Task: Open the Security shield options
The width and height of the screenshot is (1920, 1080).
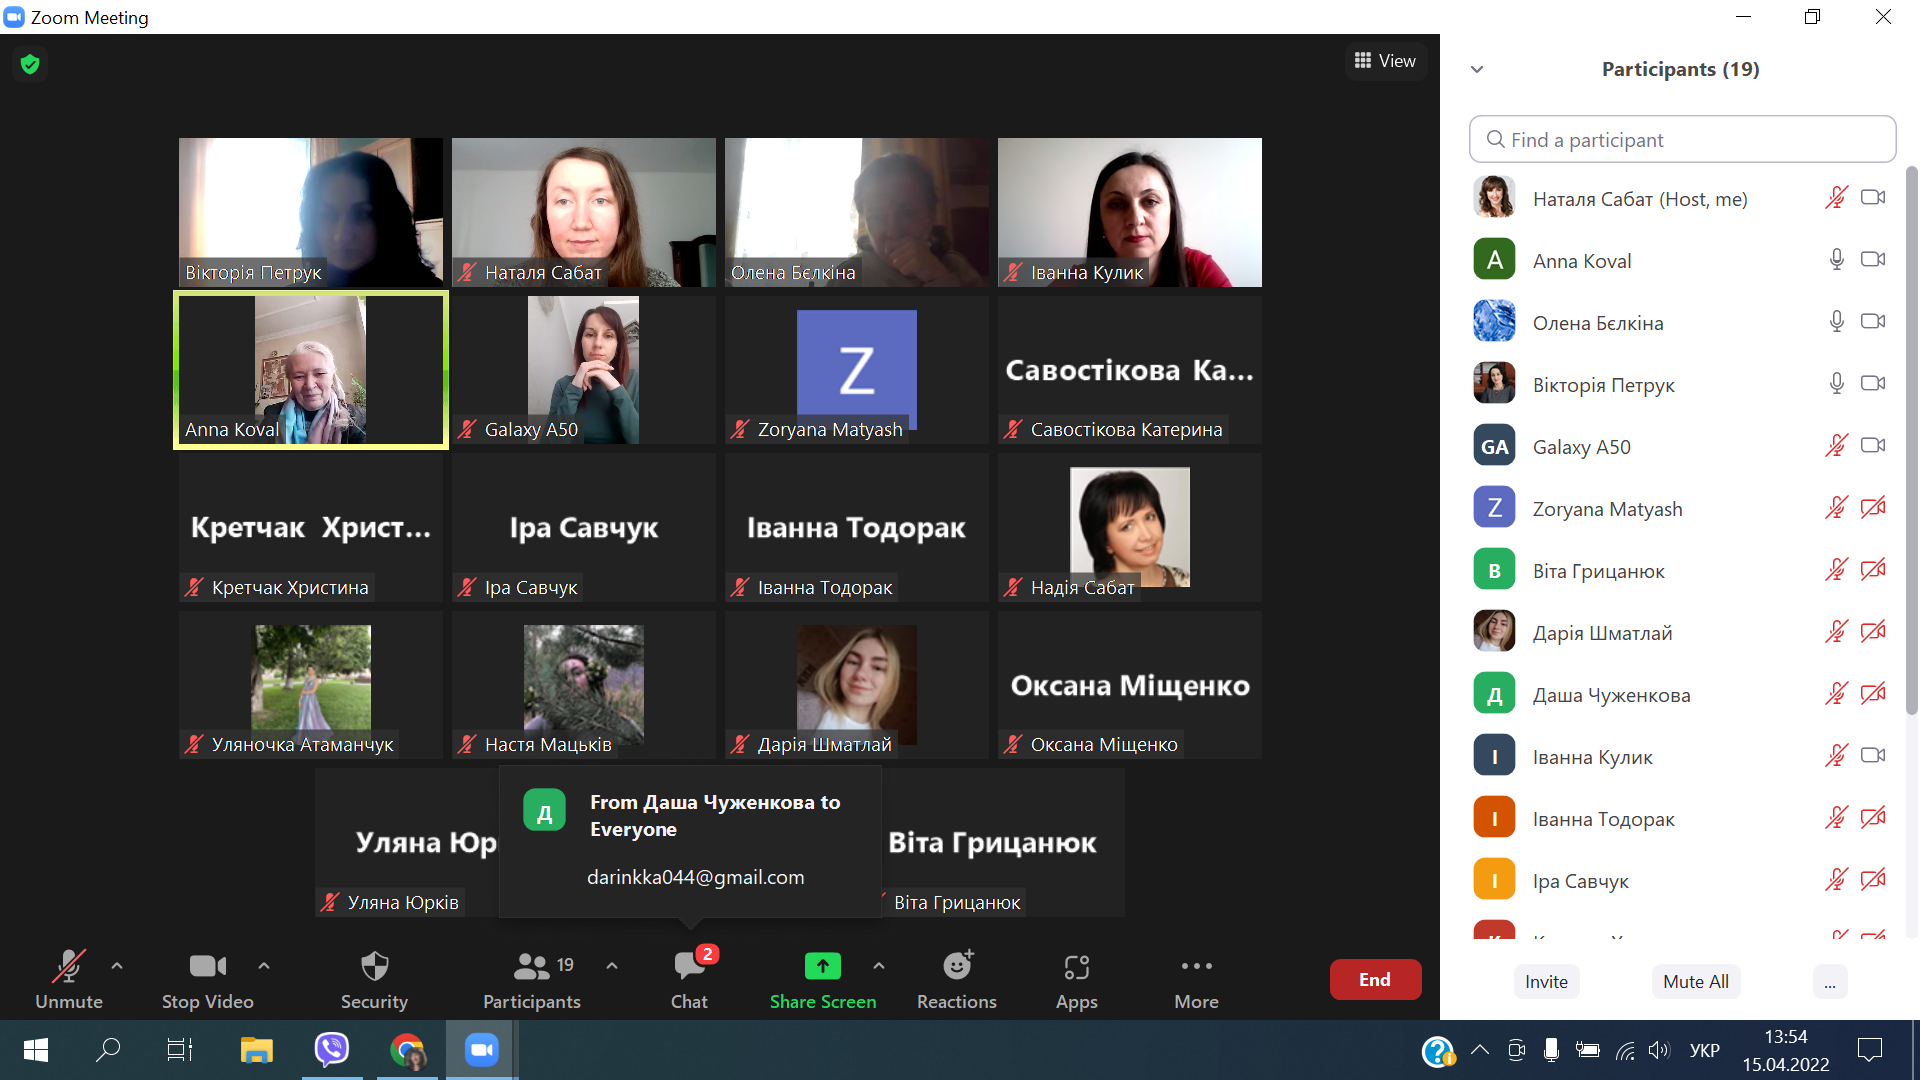Action: tap(374, 967)
